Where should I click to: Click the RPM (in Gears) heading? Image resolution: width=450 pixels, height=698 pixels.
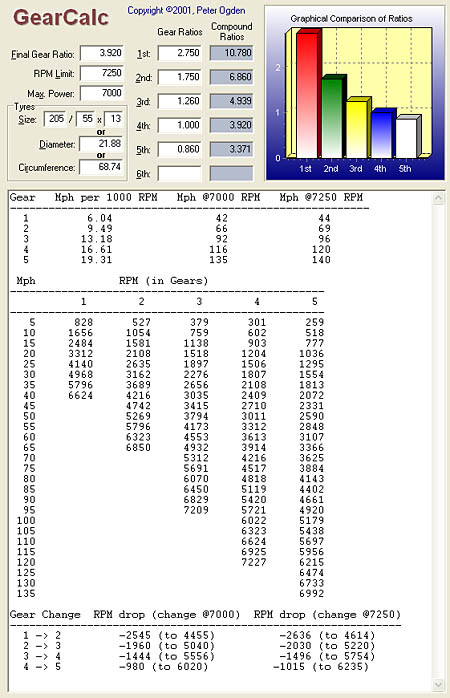tap(163, 281)
